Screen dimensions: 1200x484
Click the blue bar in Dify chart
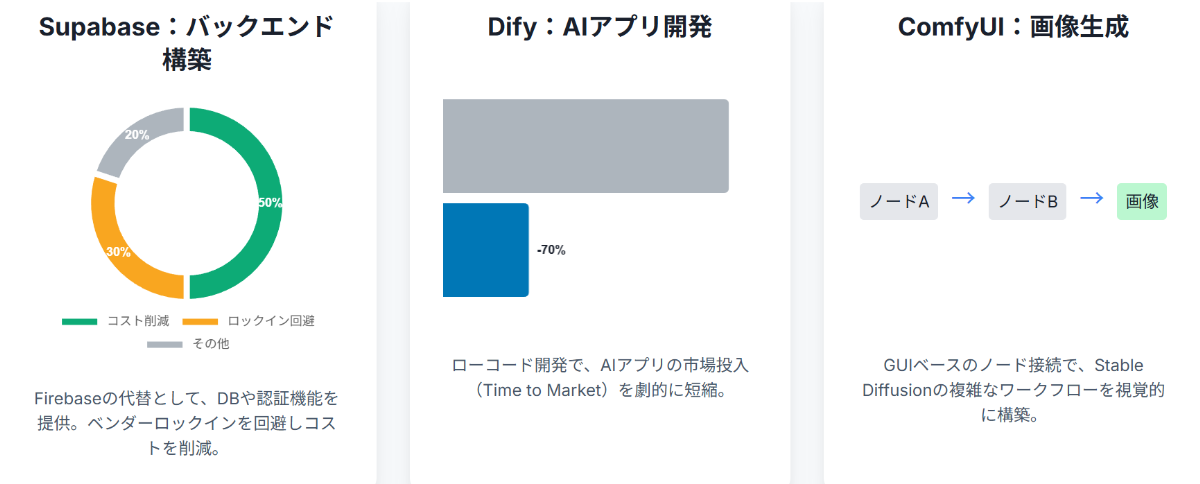(485, 250)
